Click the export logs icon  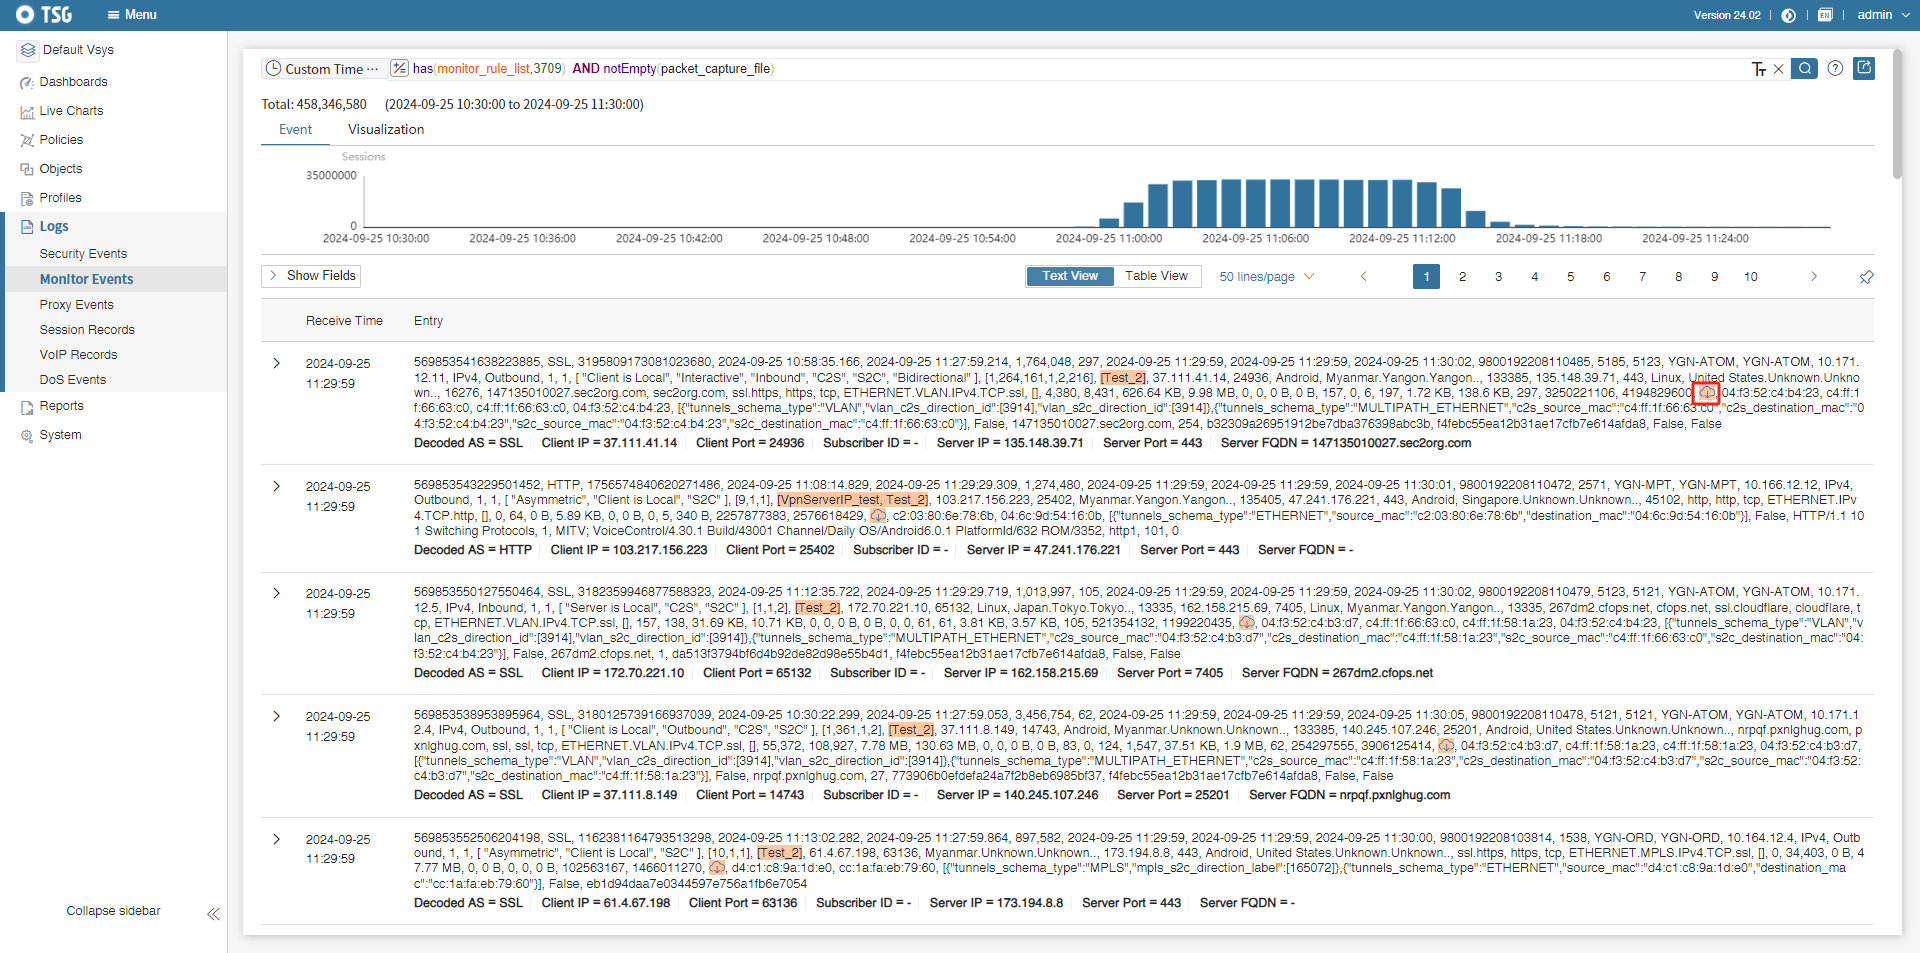pyautogui.click(x=1864, y=68)
